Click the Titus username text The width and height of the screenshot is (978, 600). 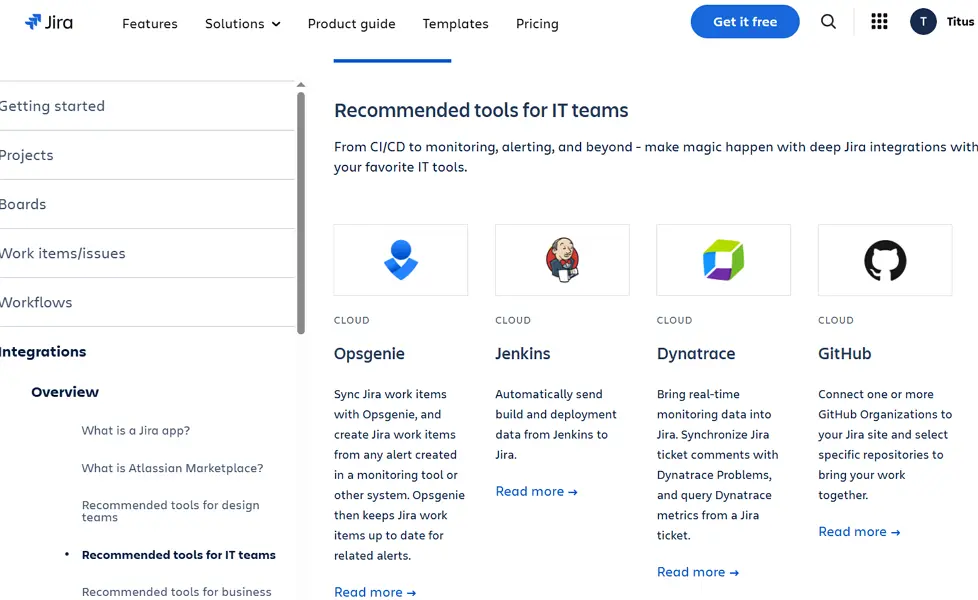pos(960,22)
